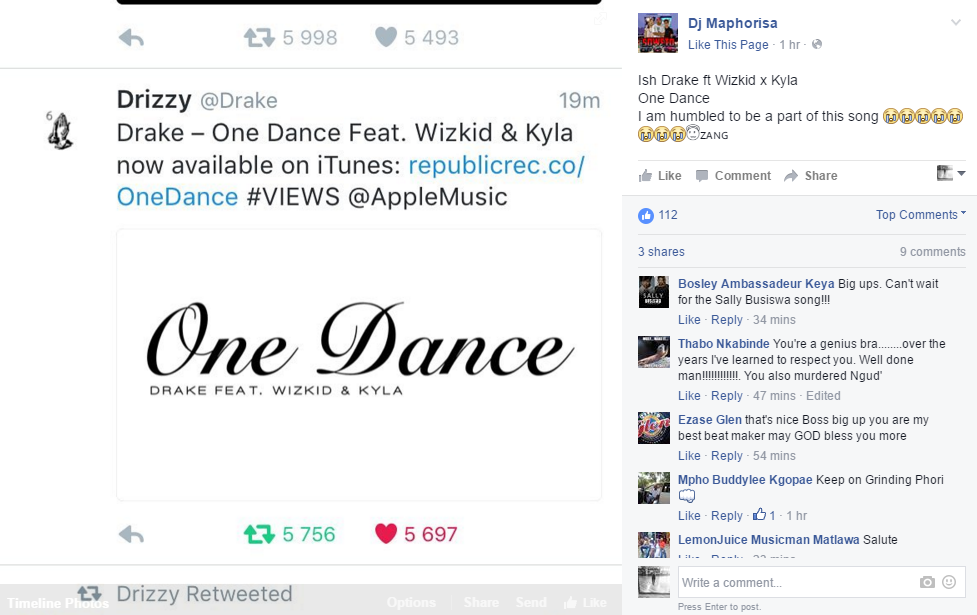Click gray heart icon showing 5 493

pos(386,37)
